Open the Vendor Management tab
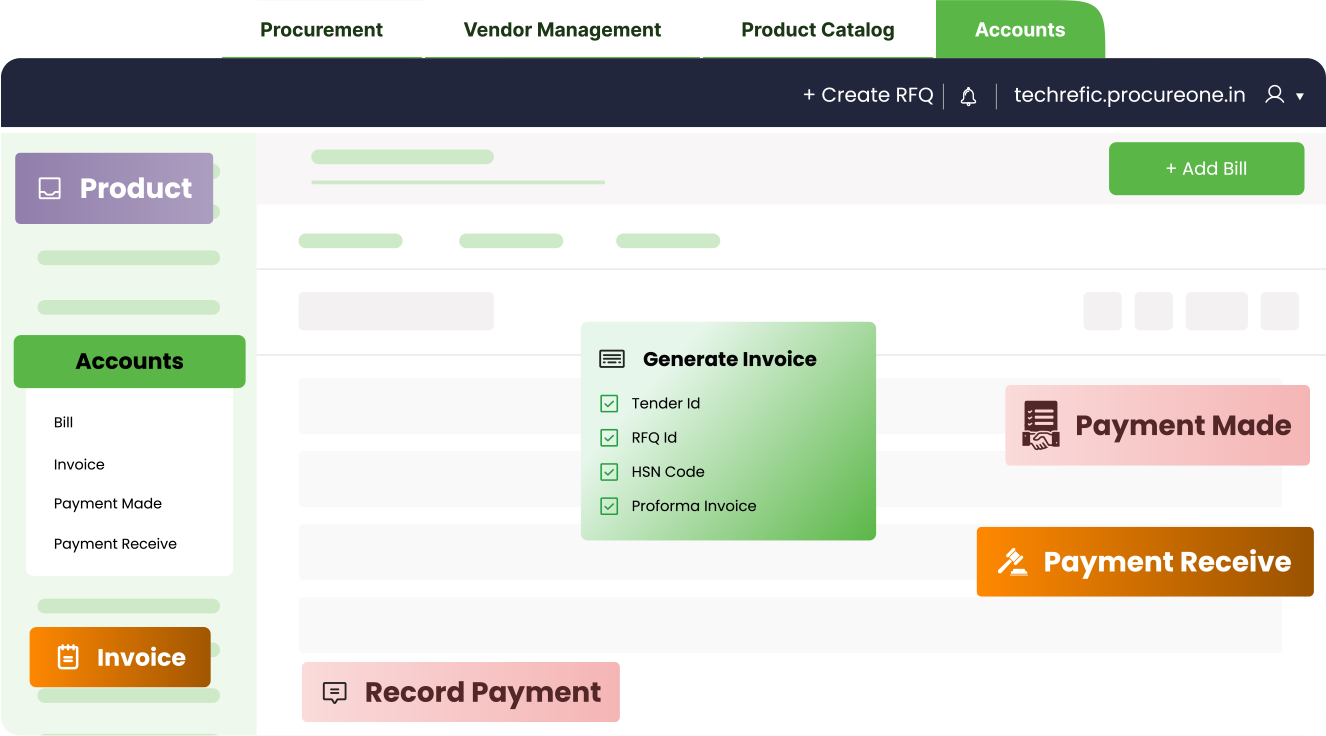The width and height of the screenshot is (1326, 736). (x=562, y=30)
